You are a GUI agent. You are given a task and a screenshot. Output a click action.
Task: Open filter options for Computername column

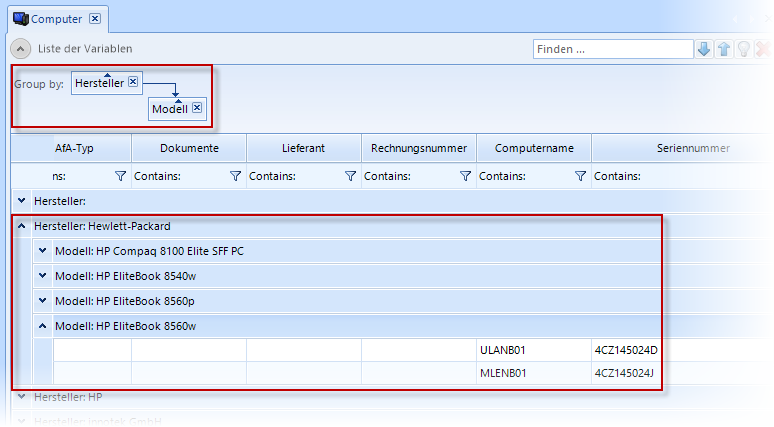pos(580,176)
